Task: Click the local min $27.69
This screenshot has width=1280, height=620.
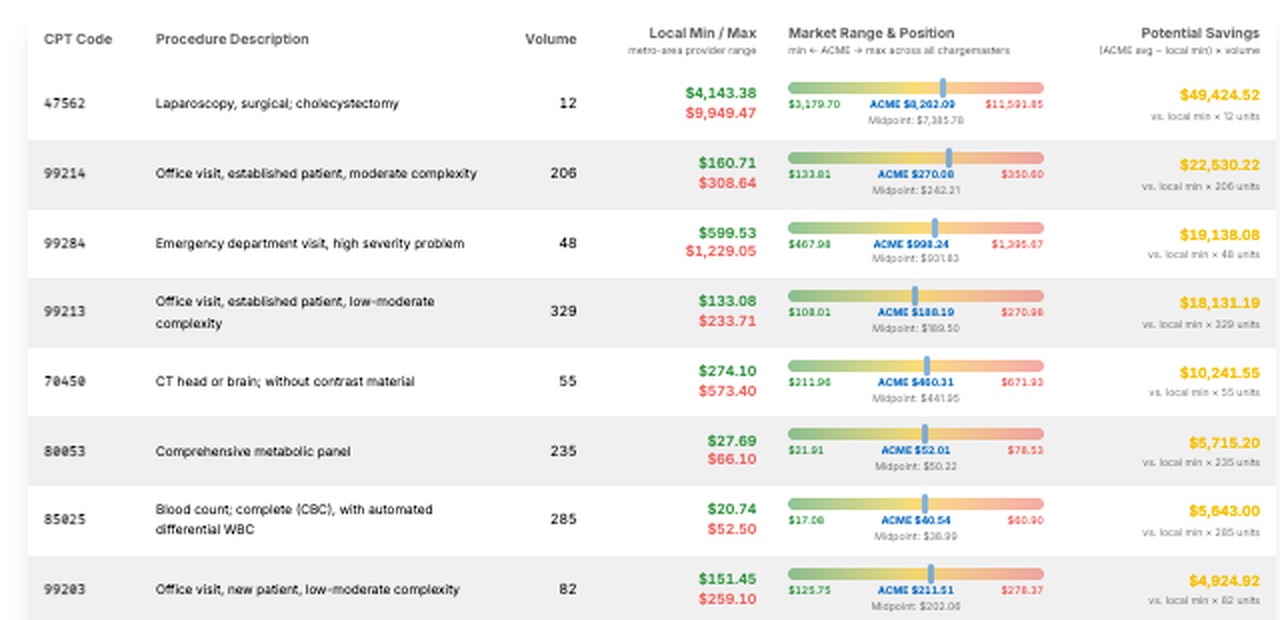Action: pos(732,440)
